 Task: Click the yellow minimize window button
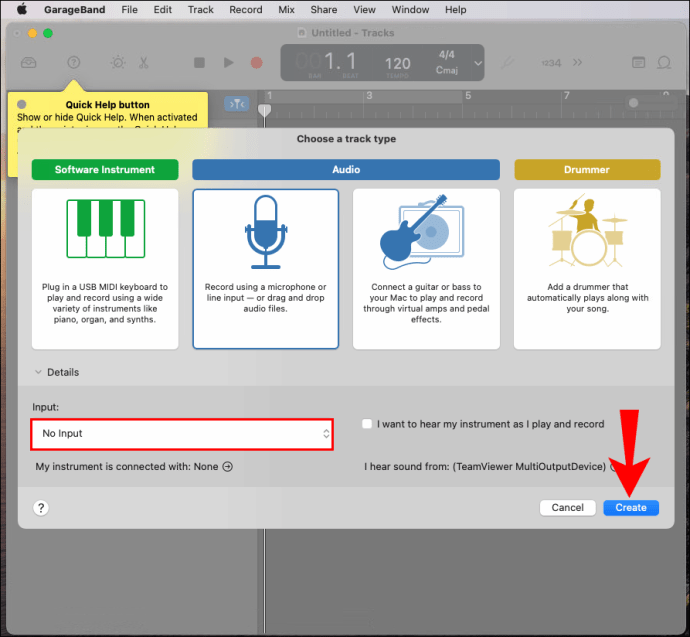[32, 33]
